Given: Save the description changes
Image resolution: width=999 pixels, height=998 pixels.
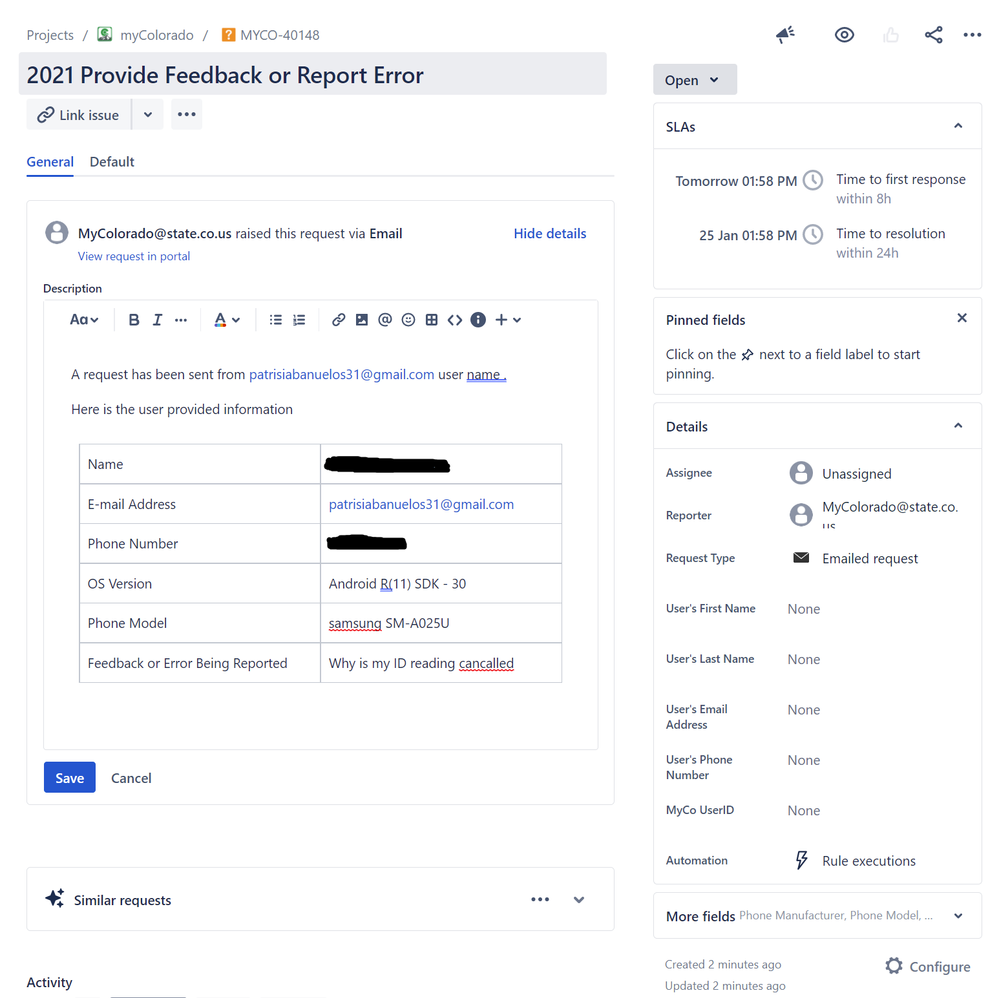Looking at the screenshot, I should click(x=69, y=777).
